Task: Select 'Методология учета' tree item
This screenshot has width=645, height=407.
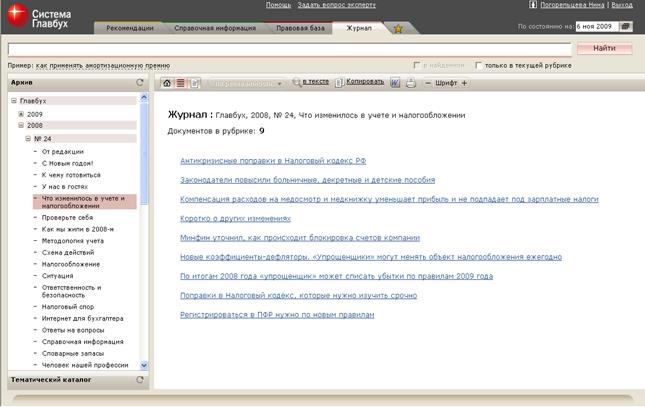Action: (73, 241)
